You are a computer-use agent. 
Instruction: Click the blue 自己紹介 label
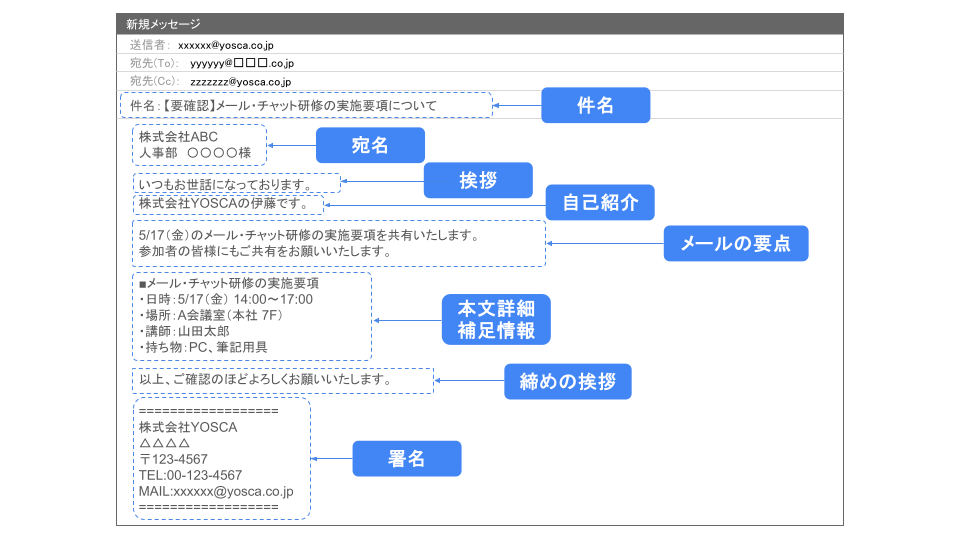point(599,202)
